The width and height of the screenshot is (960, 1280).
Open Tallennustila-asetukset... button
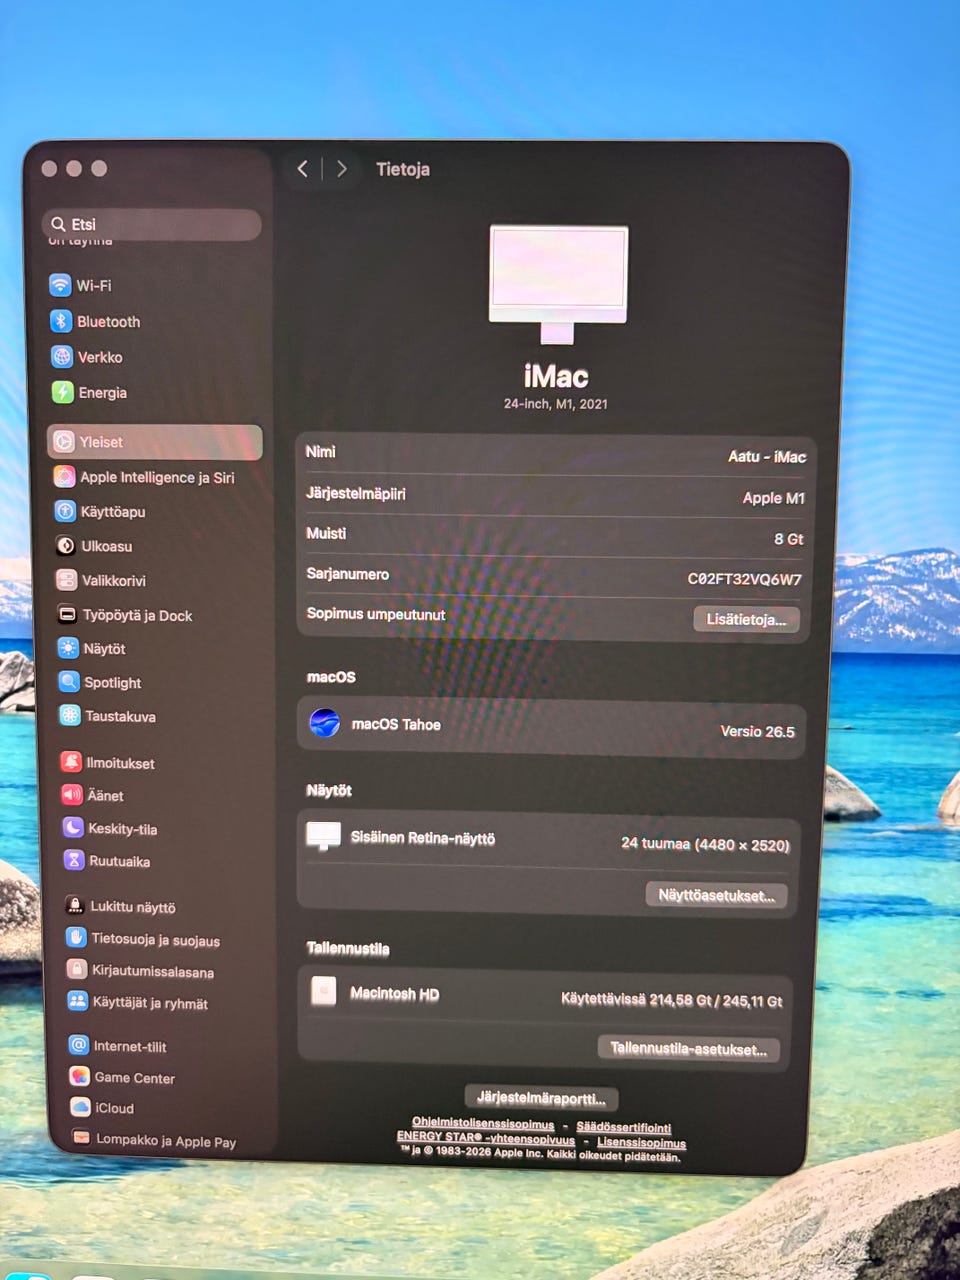pyautogui.click(x=688, y=1049)
